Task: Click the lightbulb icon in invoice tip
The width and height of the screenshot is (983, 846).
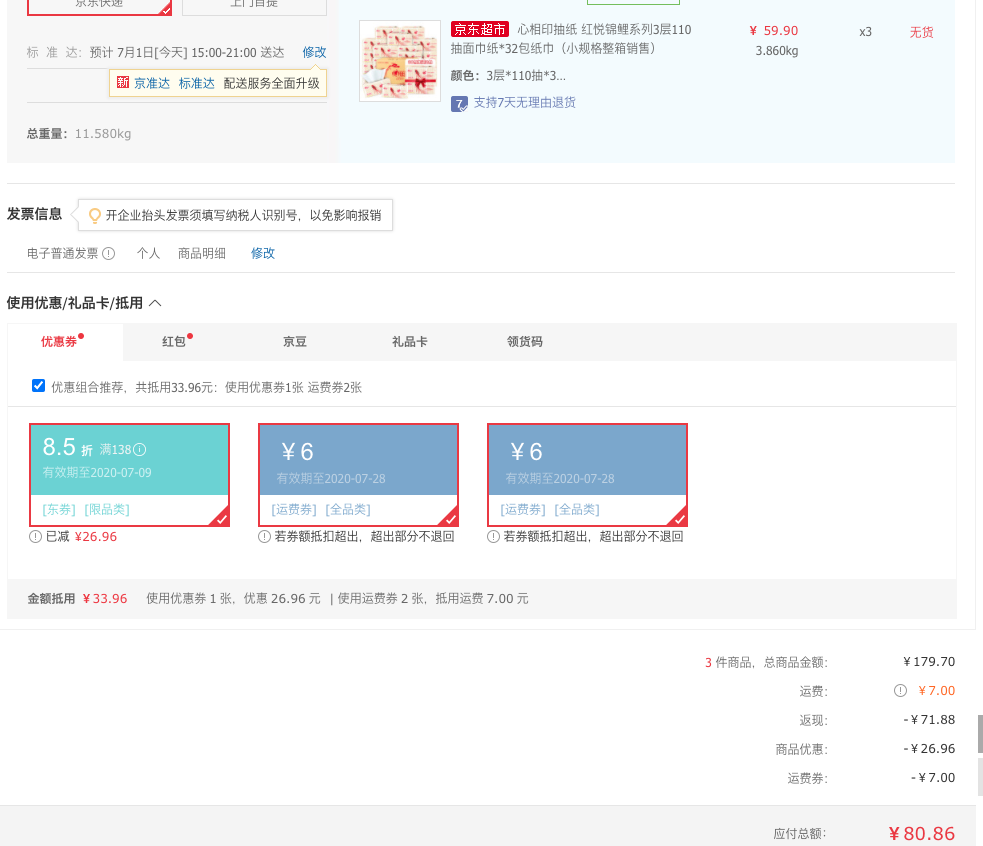Action: coord(95,216)
